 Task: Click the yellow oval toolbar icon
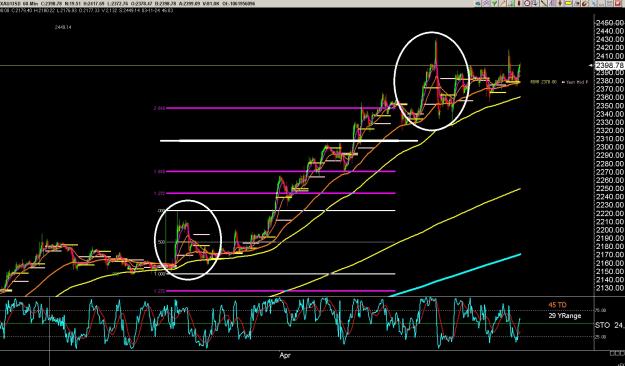click(568, 3)
